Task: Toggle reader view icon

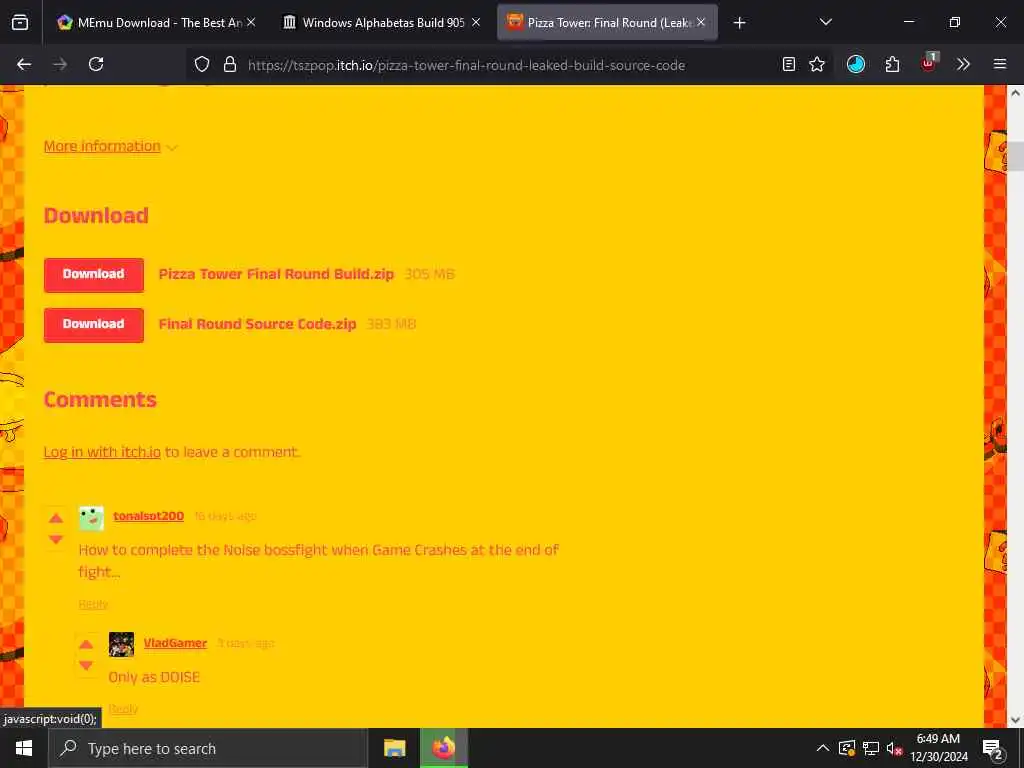Action: pyautogui.click(x=789, y=64)
